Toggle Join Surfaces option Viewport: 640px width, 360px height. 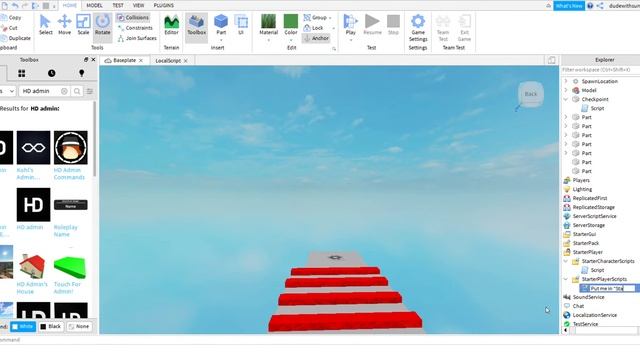pyautogui.click(x=137, y=38)
